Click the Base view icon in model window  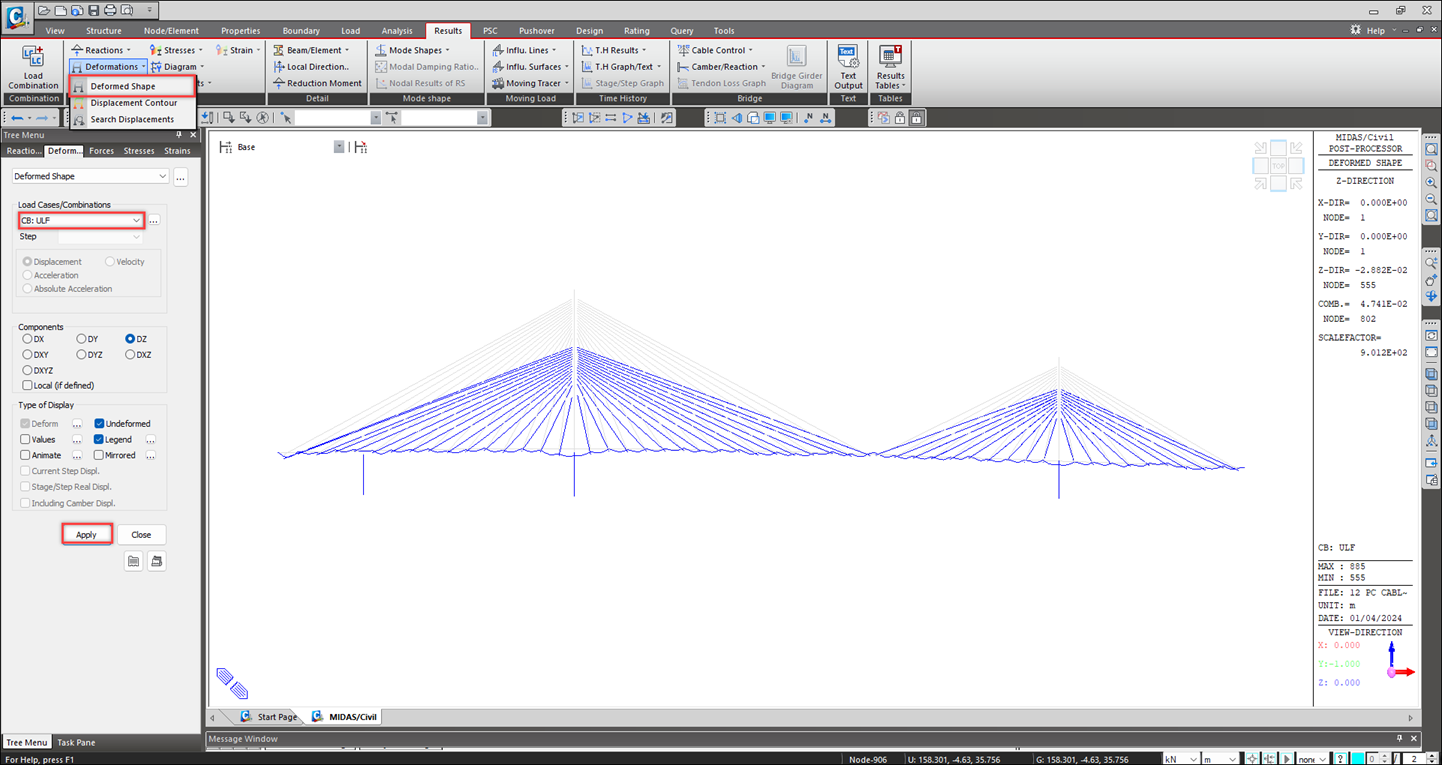point(226,147)
